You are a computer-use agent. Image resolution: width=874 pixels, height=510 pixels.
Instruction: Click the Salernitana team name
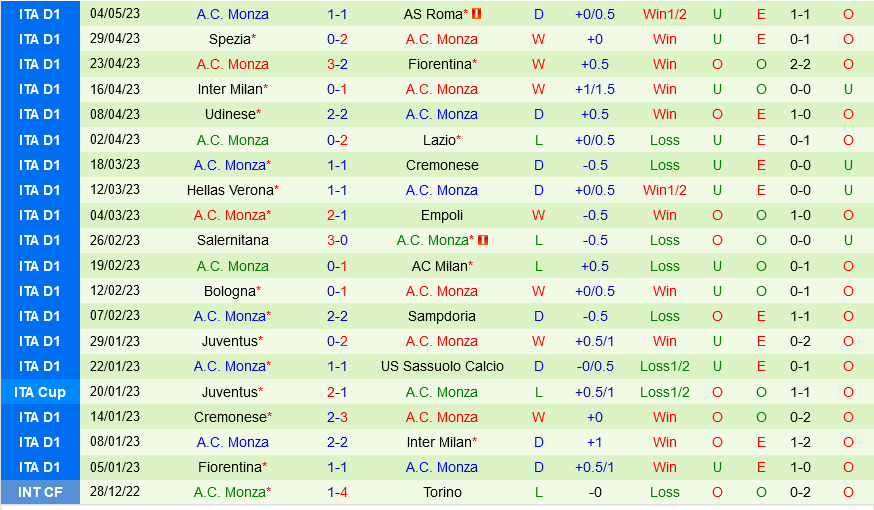[x=233, y=240]
